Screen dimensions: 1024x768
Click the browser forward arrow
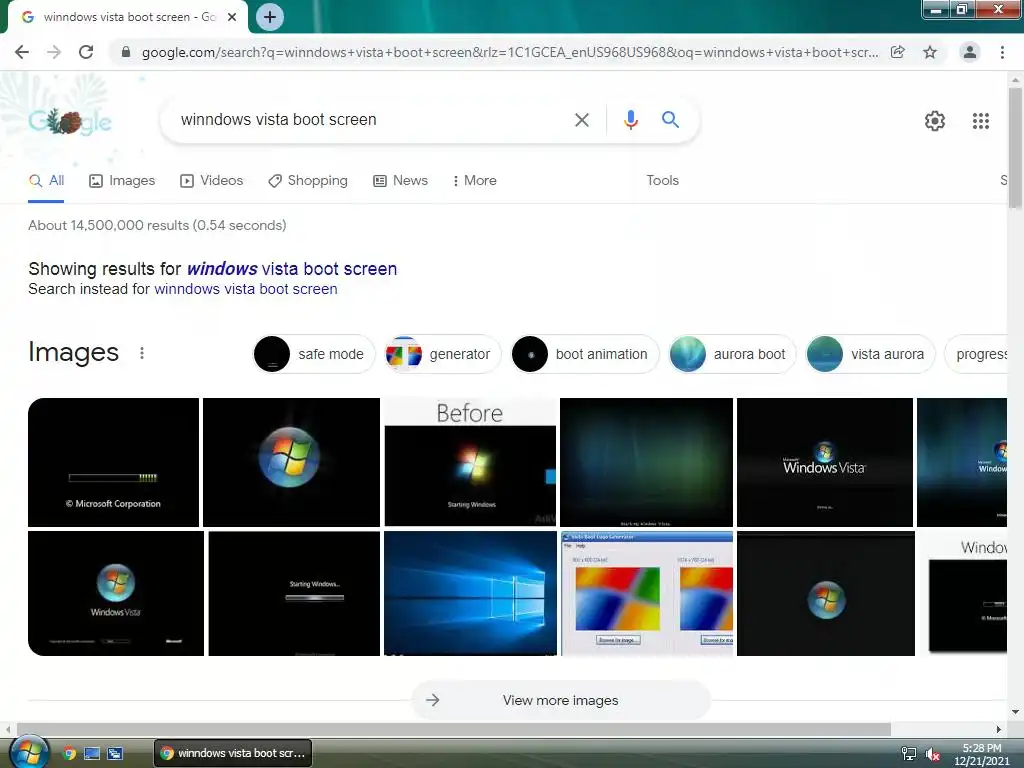[x=54, y=52]
